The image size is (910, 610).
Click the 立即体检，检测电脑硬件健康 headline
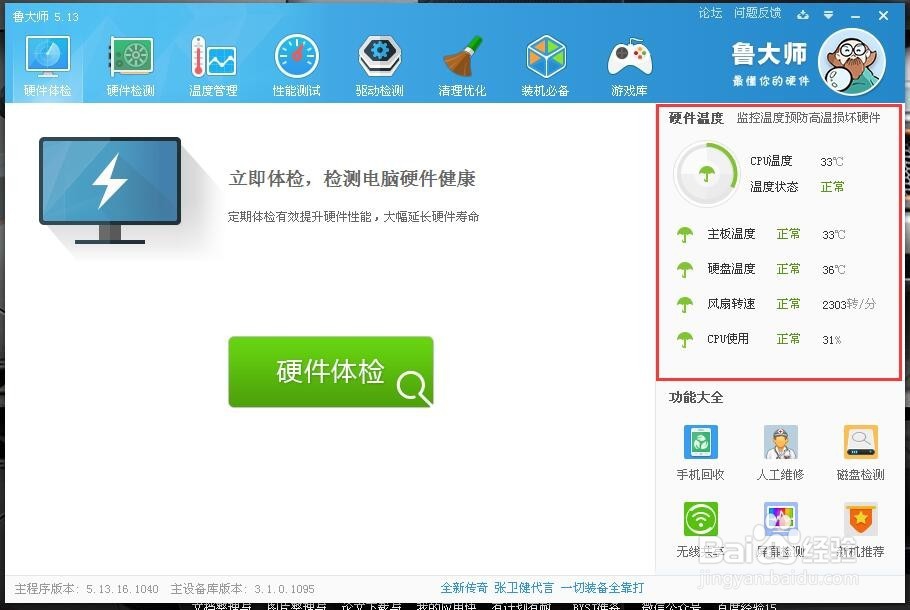point(352,179)
